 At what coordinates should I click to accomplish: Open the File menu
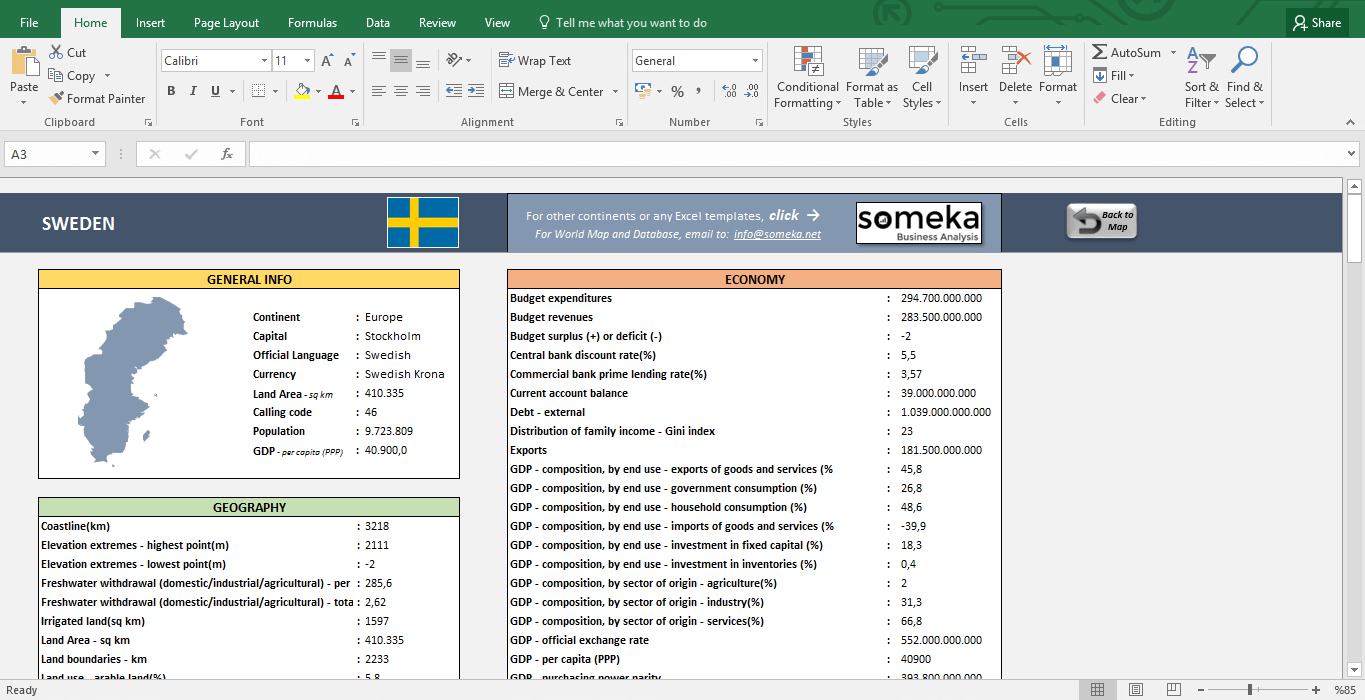pos(29,23)
